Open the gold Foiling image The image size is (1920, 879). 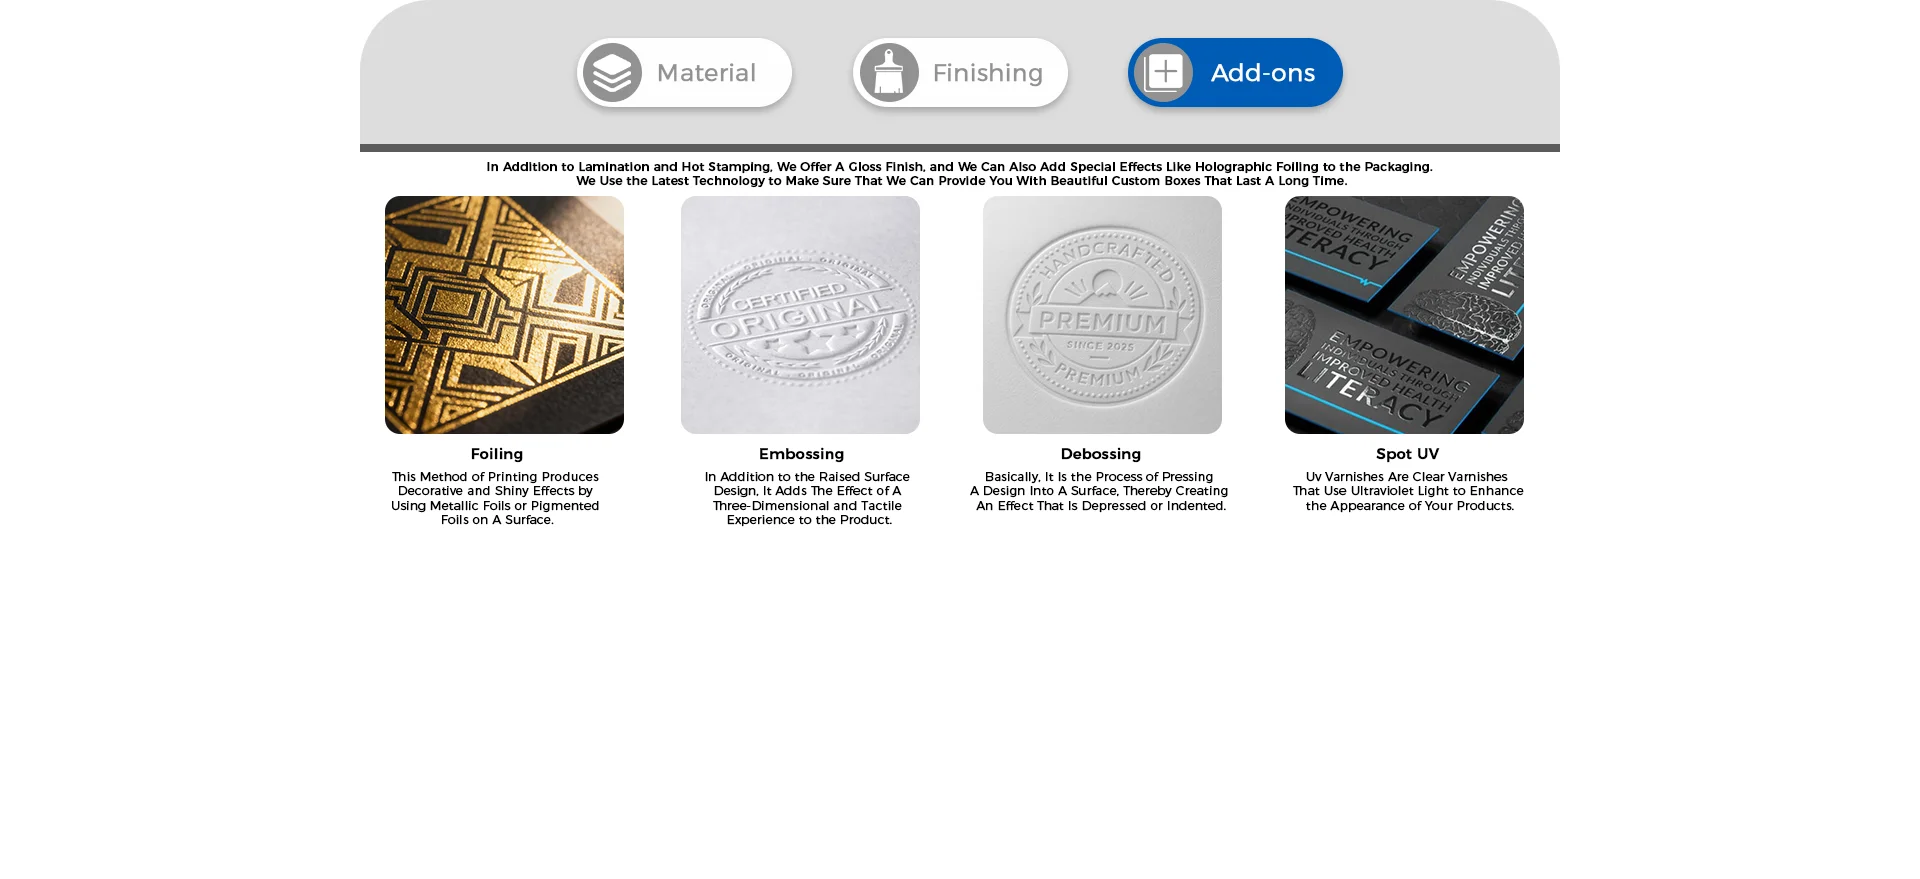click(x=504, y=315)
